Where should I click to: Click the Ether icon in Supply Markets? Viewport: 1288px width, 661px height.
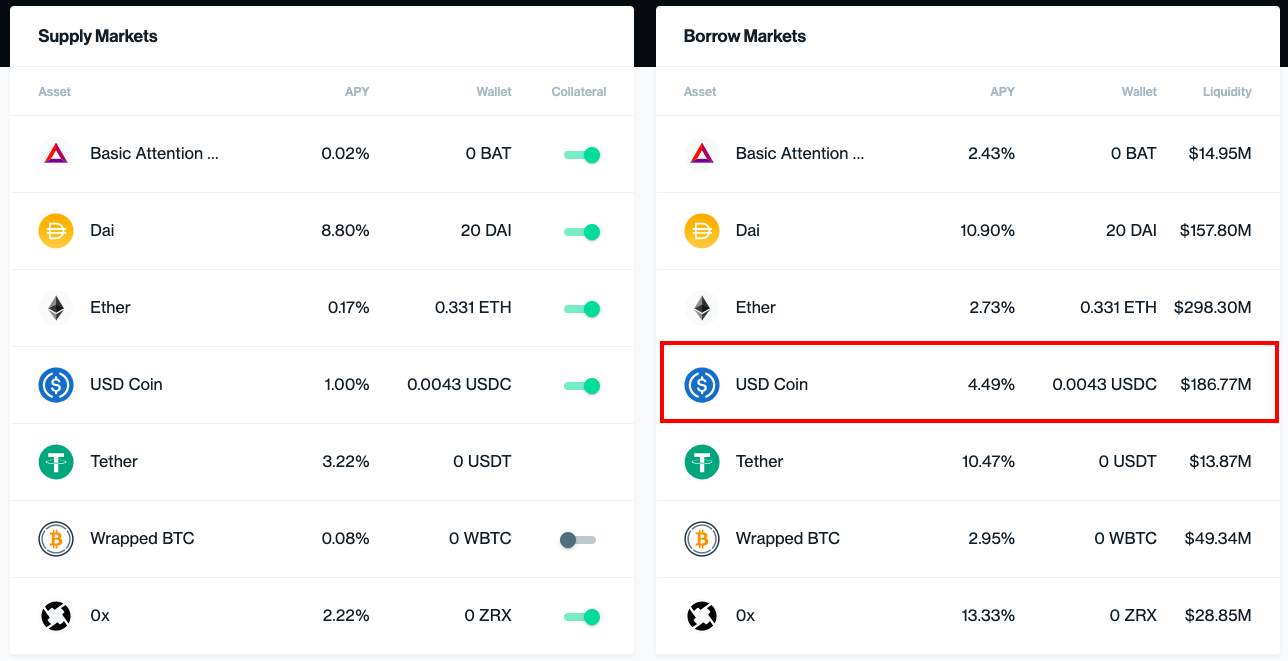[56, 308]
